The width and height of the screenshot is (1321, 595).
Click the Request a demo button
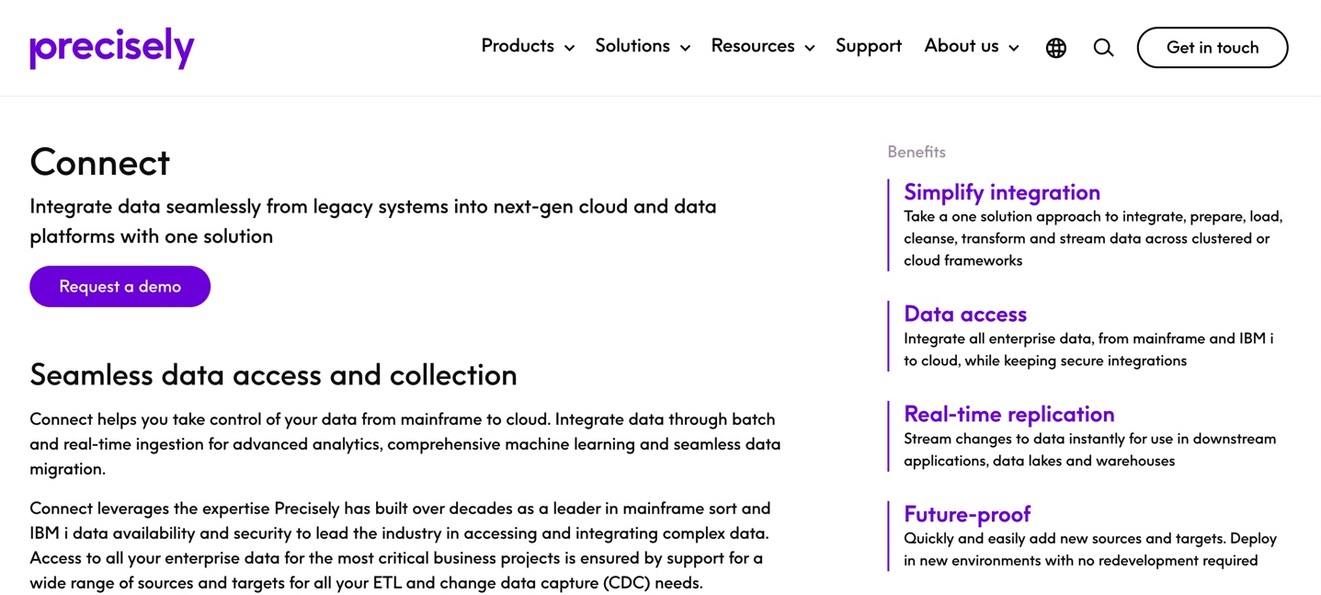[x=120, y=286]
